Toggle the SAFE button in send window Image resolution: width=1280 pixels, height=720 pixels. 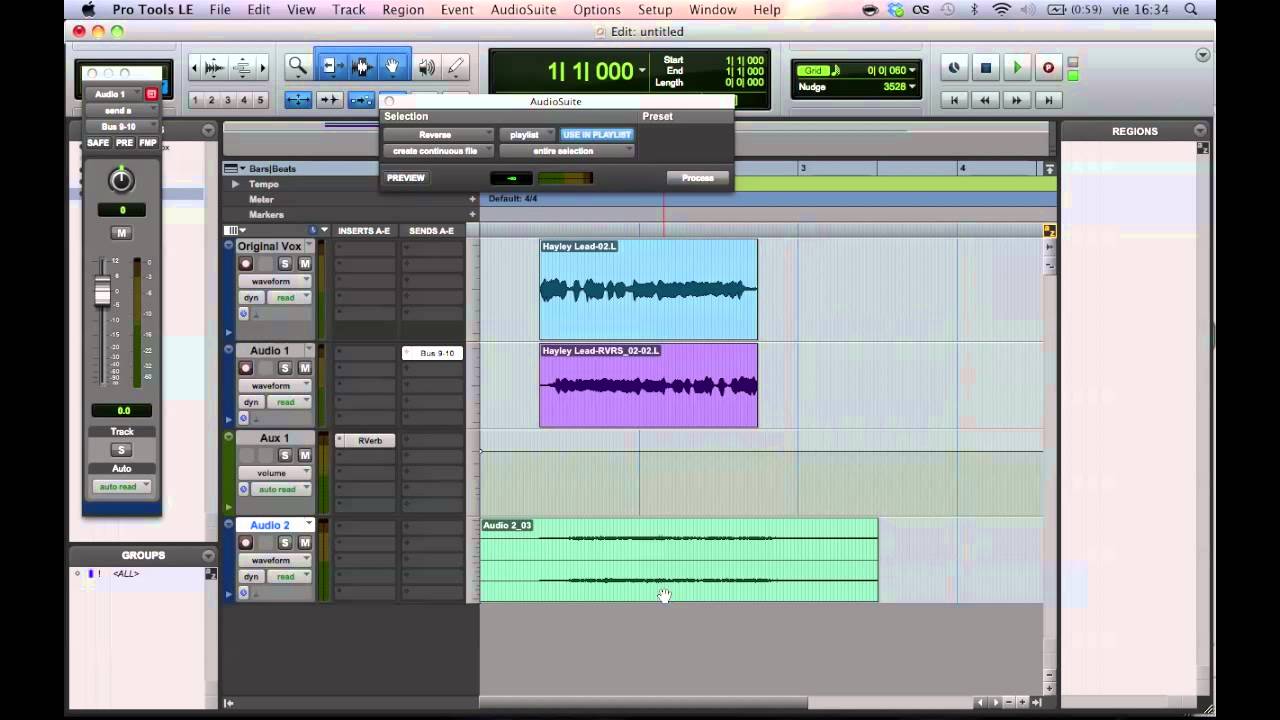(98, 143)
